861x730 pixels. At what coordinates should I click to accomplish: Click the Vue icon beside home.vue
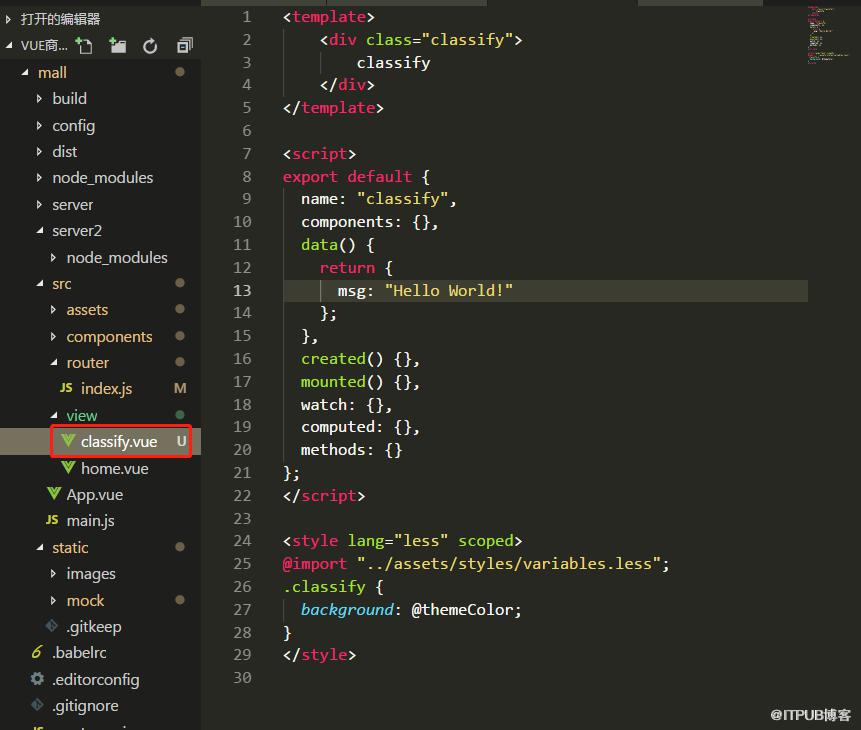[x=68, y=467]
